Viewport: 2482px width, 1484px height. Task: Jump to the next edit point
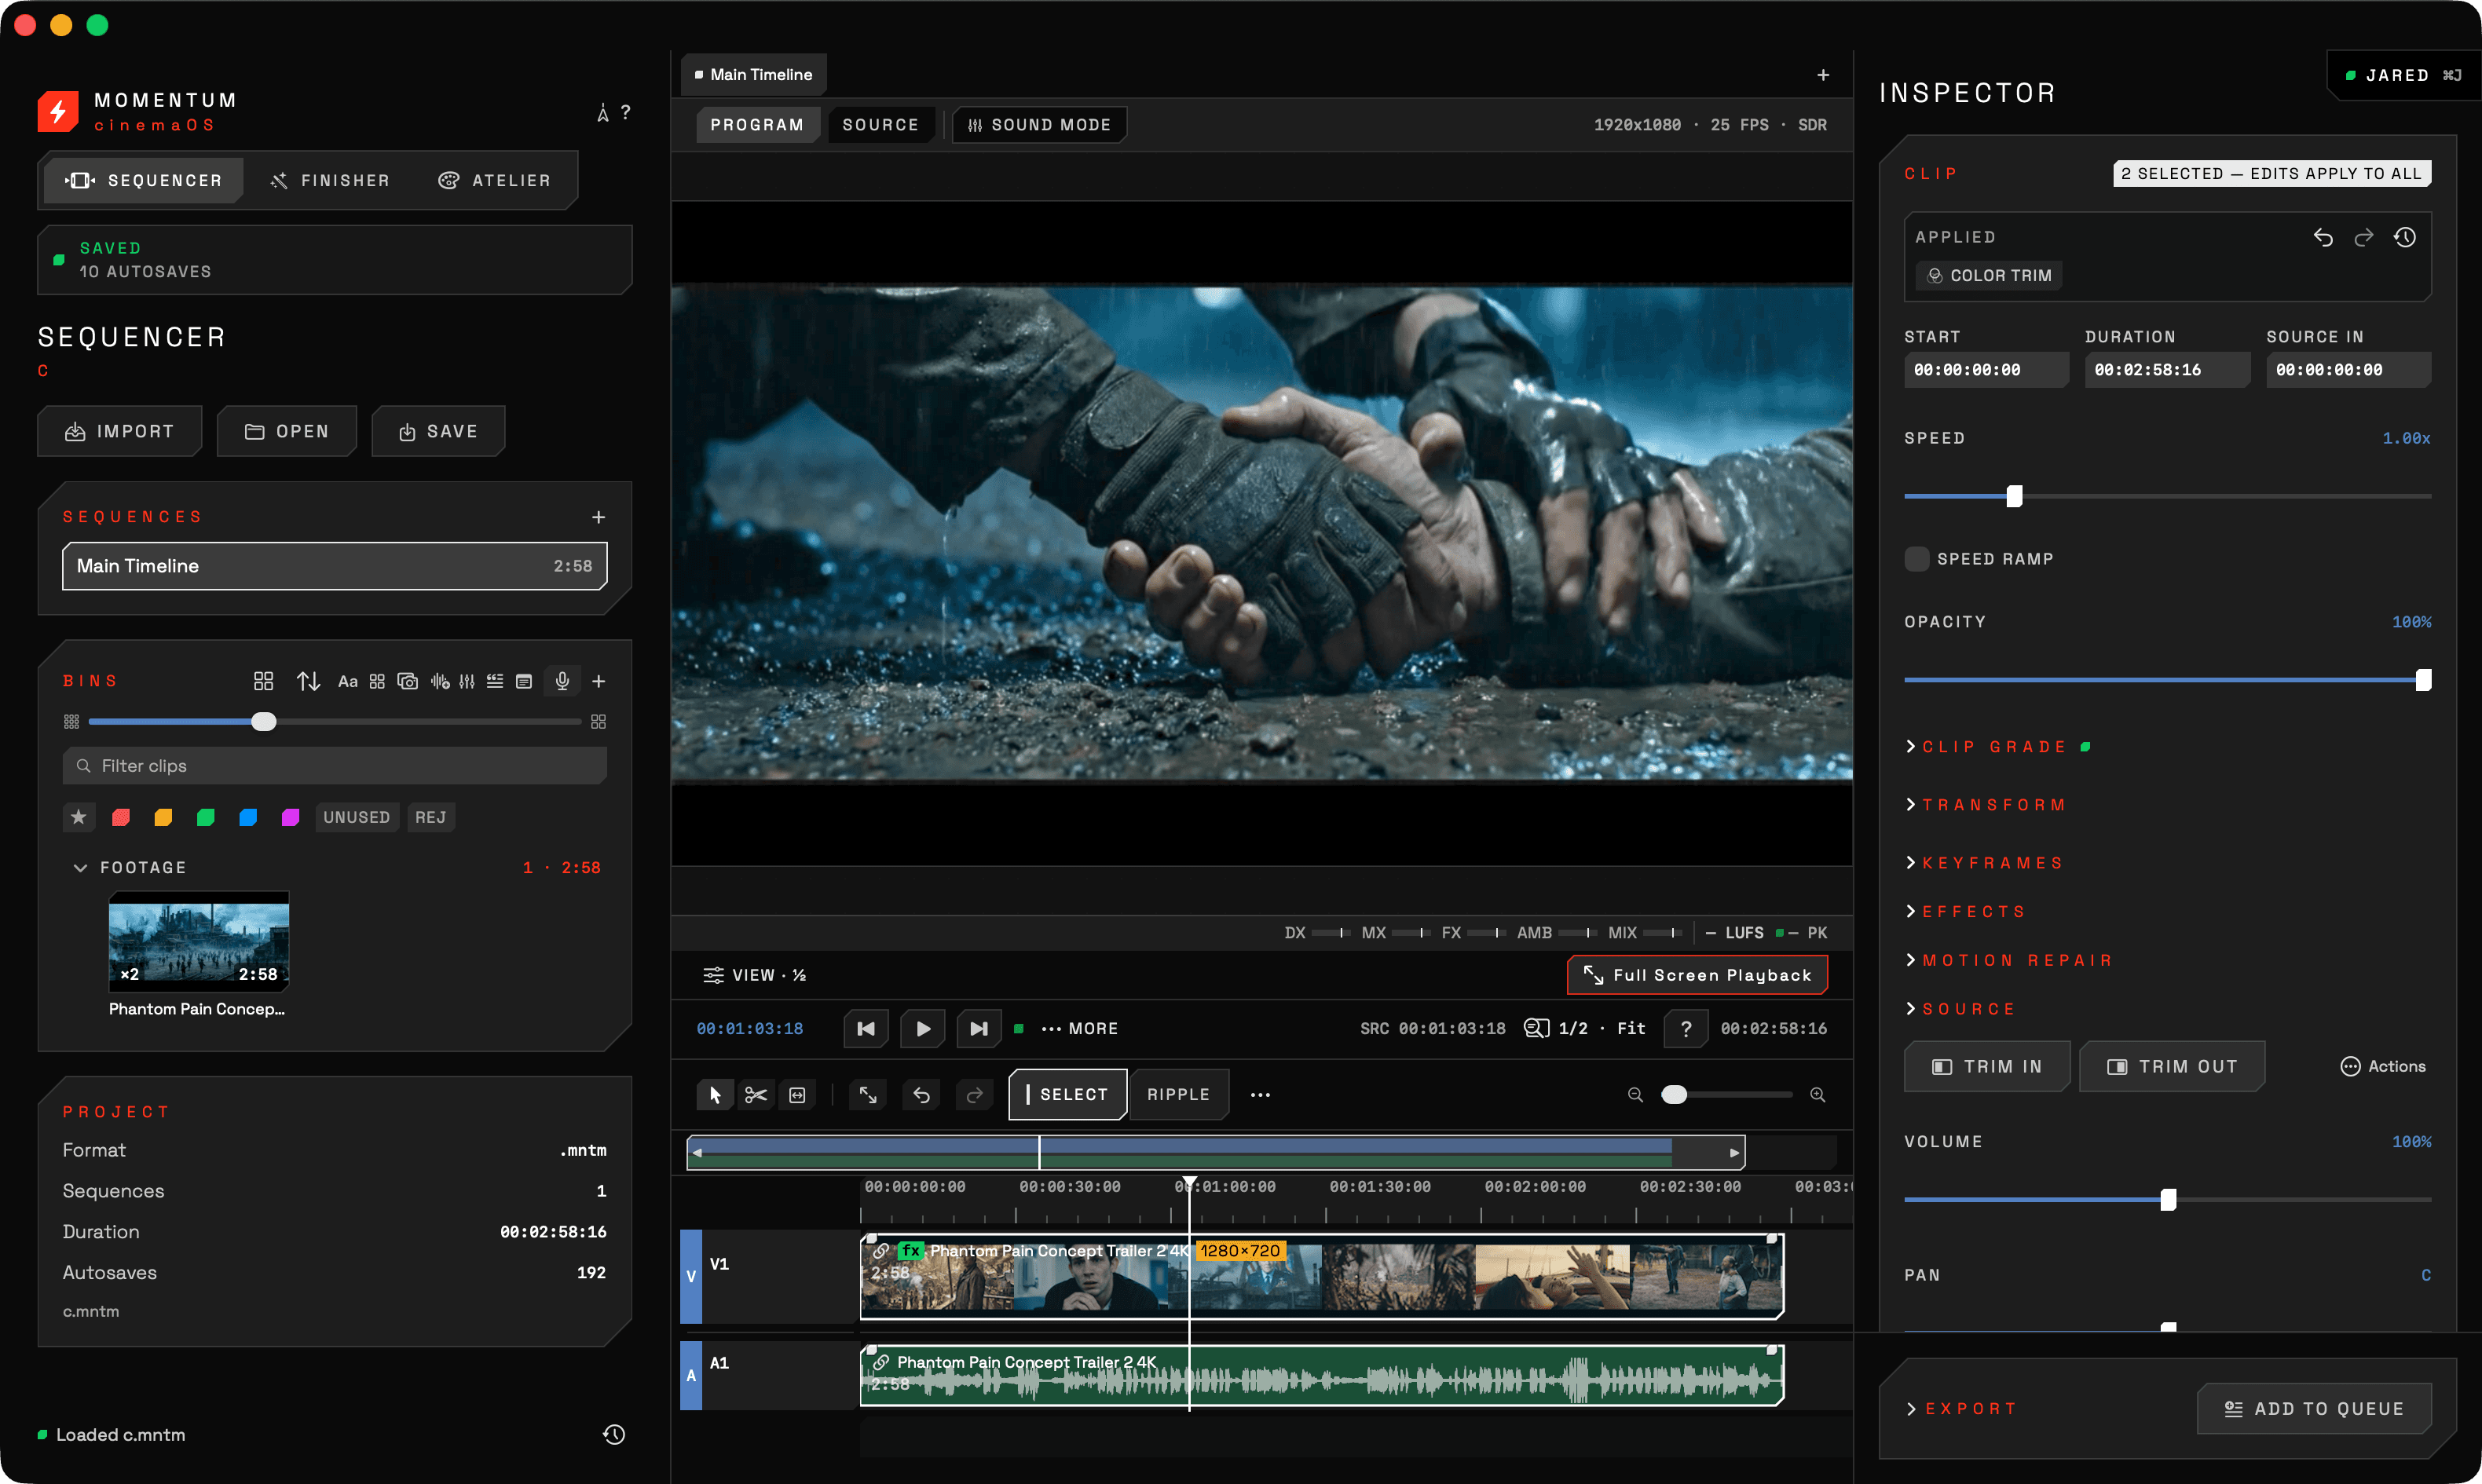[x=979, y=1028]
